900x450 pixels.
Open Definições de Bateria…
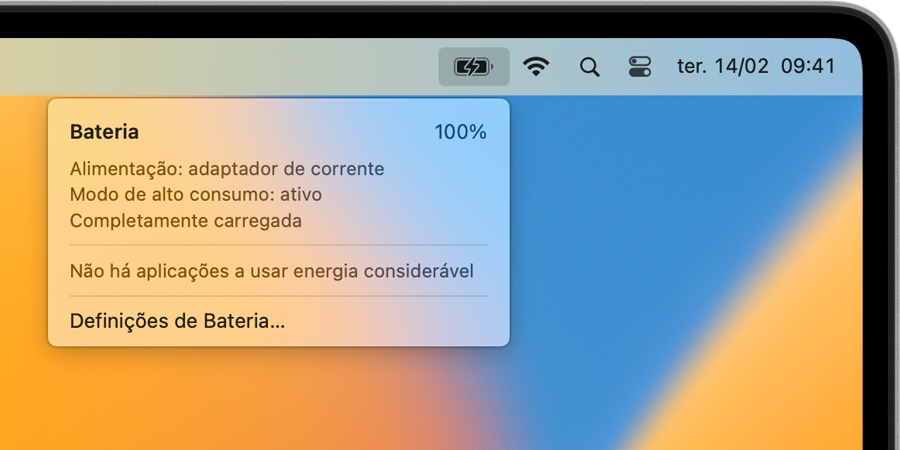[177, 321]
